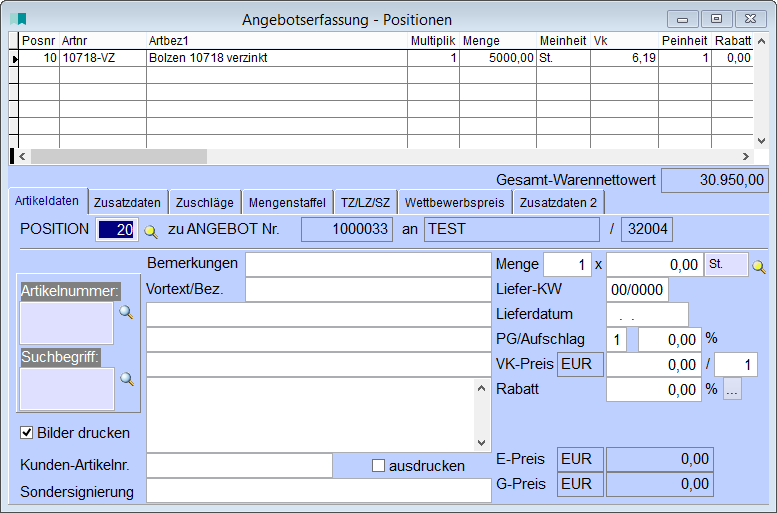Viewport: 777px width, 513px height.
Task: Switch to the Artikeldaten tab
Action: tap(47, 201)
